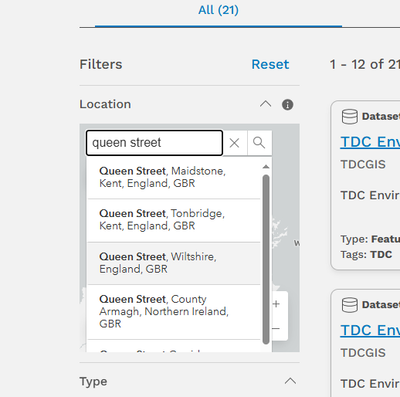Open the Location info icon

pos(288,105)
